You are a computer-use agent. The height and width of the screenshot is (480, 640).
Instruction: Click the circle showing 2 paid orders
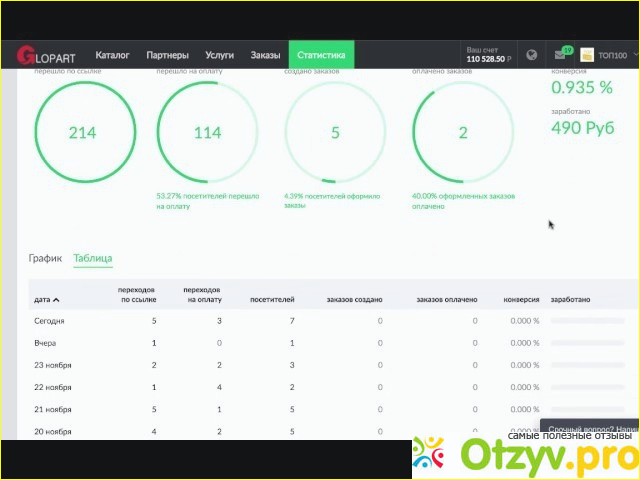click(462, 133)
